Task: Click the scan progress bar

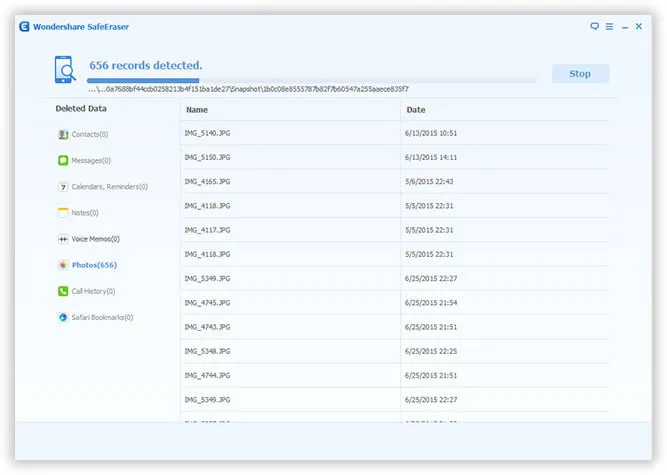Action: [312, 80]
